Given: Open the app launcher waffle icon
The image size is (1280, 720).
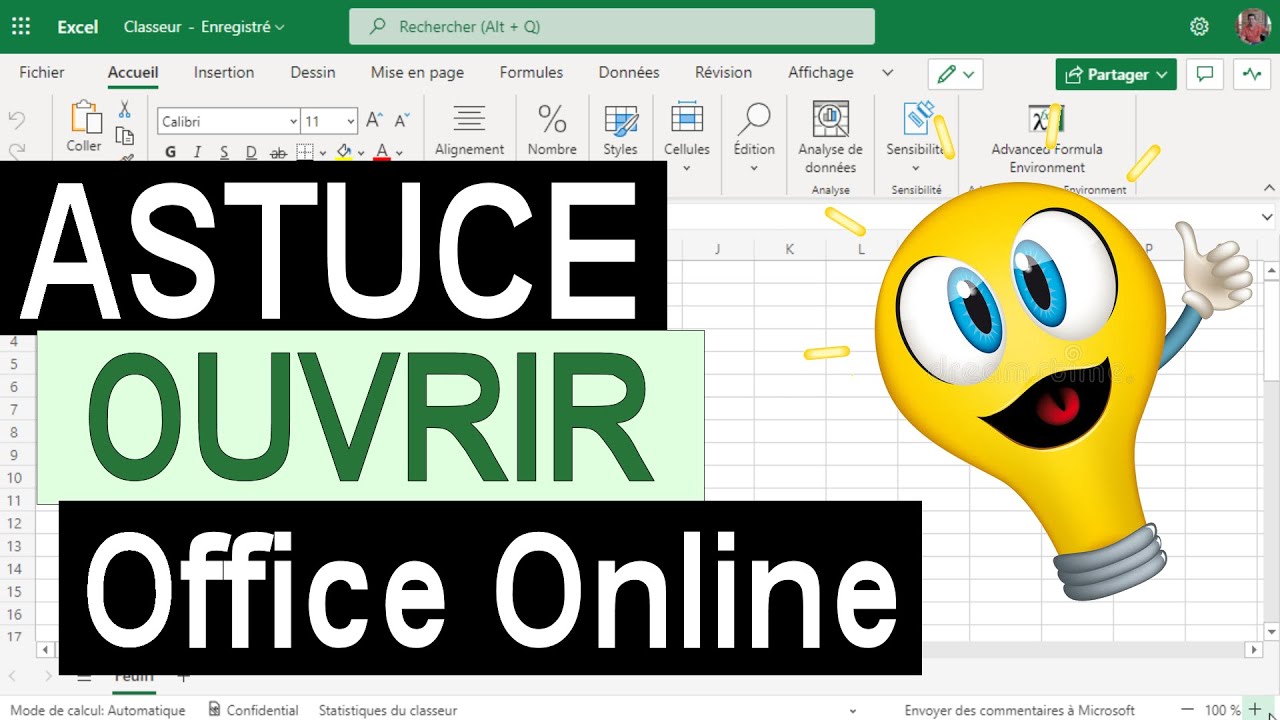Looking at the screenshot, I should pos(20,27).
